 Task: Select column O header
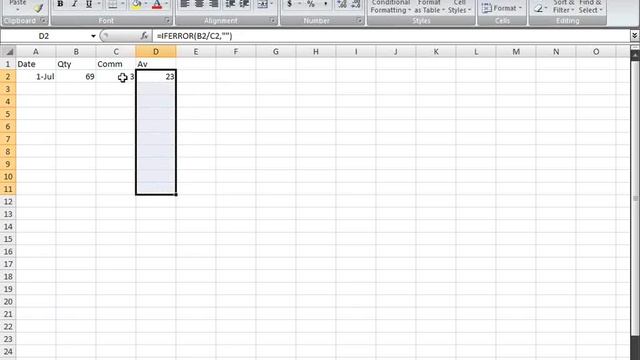coord(596,51)
